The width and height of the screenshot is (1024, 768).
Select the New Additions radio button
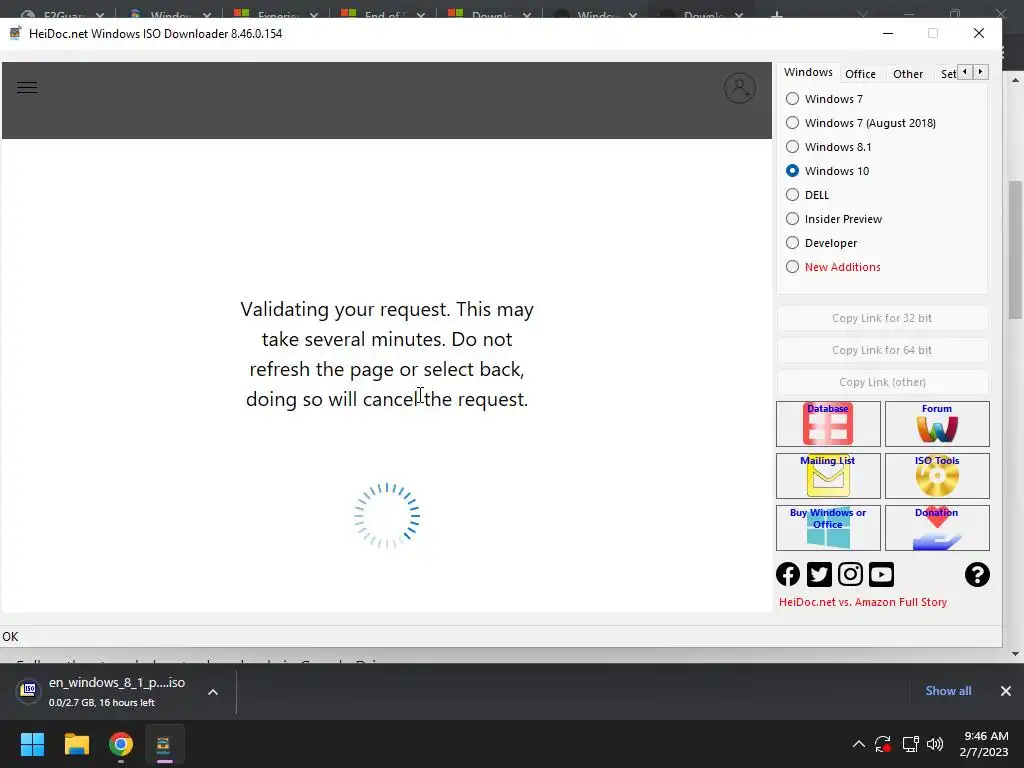click(x=792, y=266)
